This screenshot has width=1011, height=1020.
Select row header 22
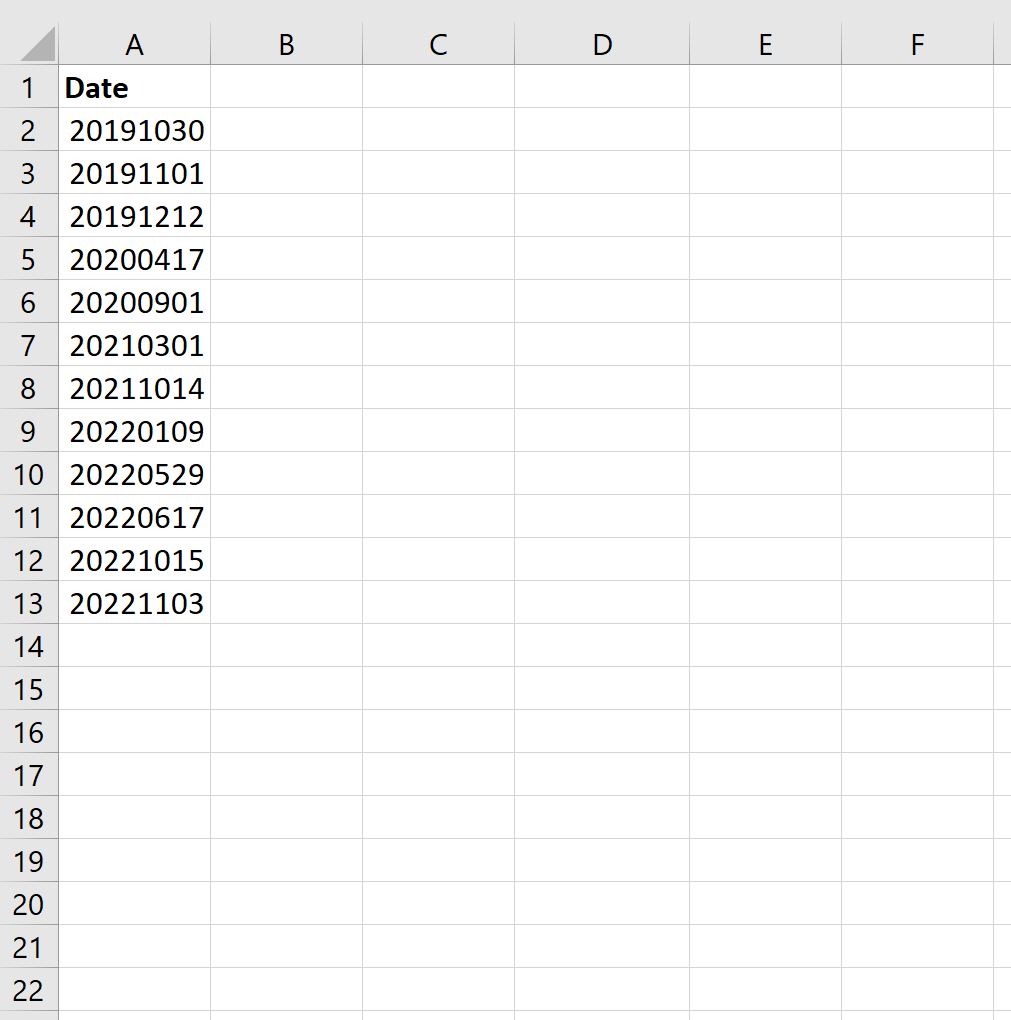tap(30, 990)
